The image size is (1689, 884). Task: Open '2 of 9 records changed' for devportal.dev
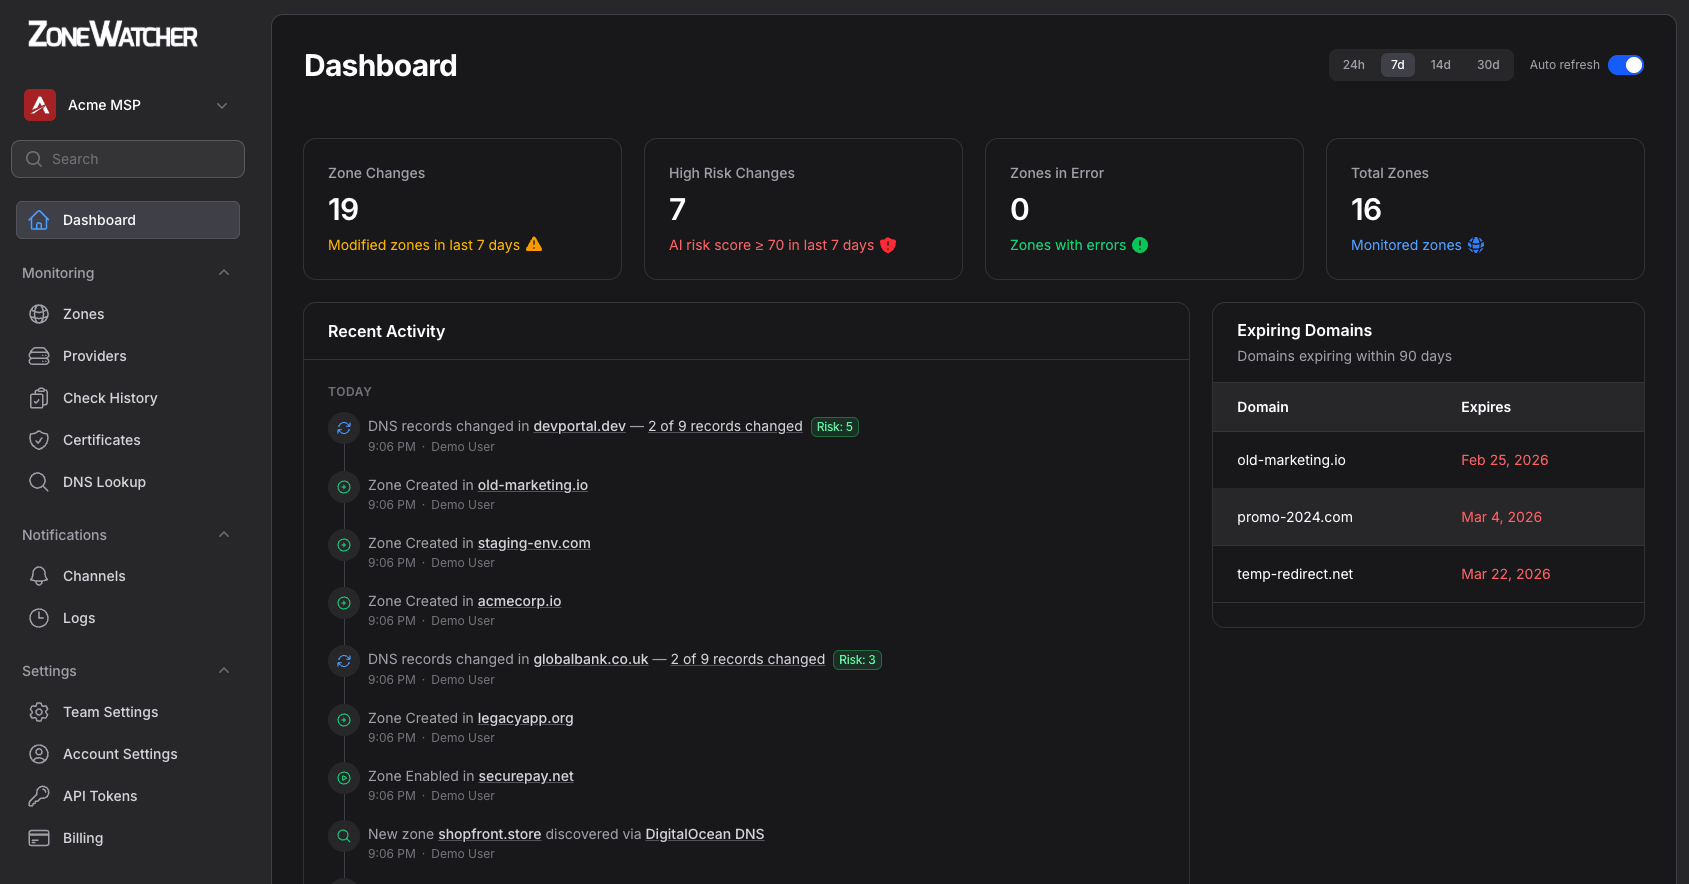[725, 426]
